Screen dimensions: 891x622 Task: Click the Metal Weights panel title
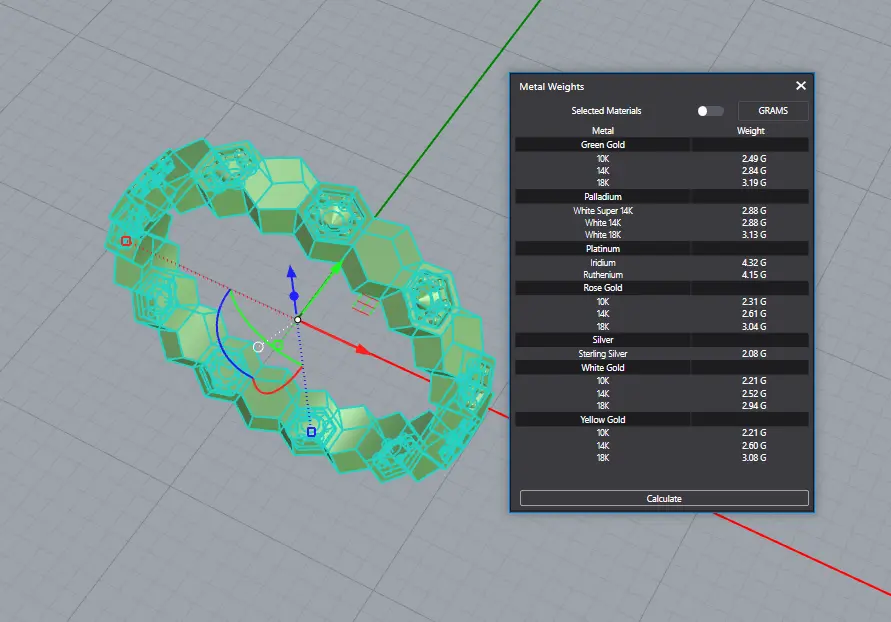(x=551, y=86)
